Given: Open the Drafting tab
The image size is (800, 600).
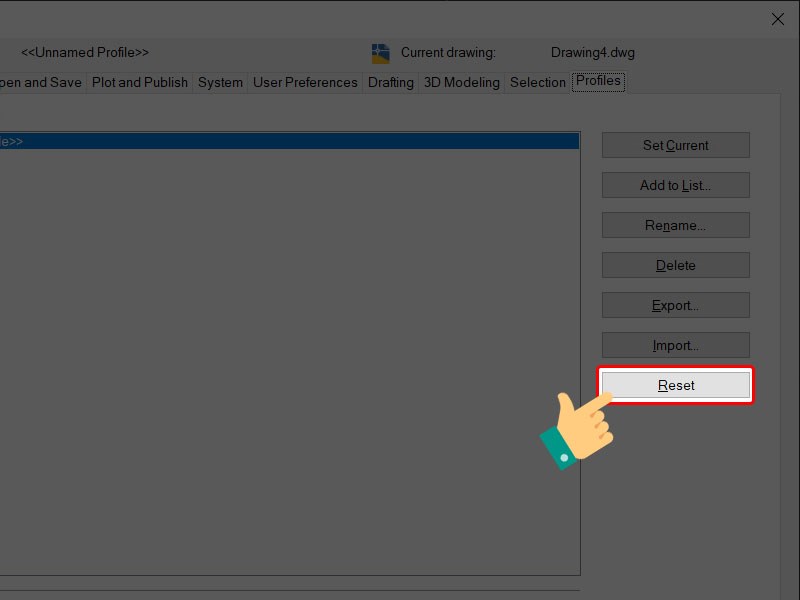Looking at the screenshot, I should tap(390, 82).
